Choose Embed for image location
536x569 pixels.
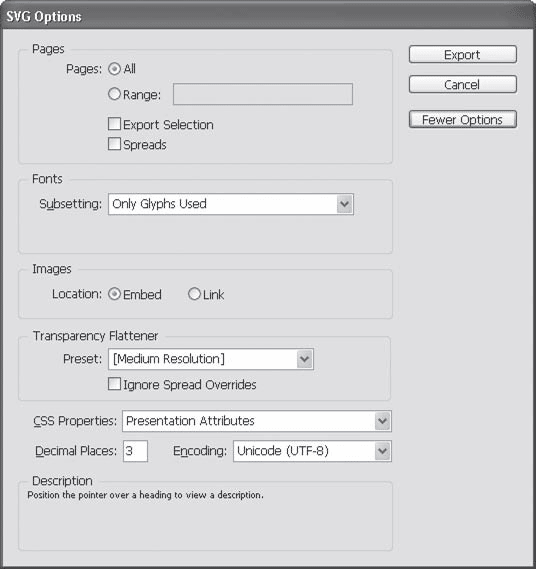(x=114, y=294)
